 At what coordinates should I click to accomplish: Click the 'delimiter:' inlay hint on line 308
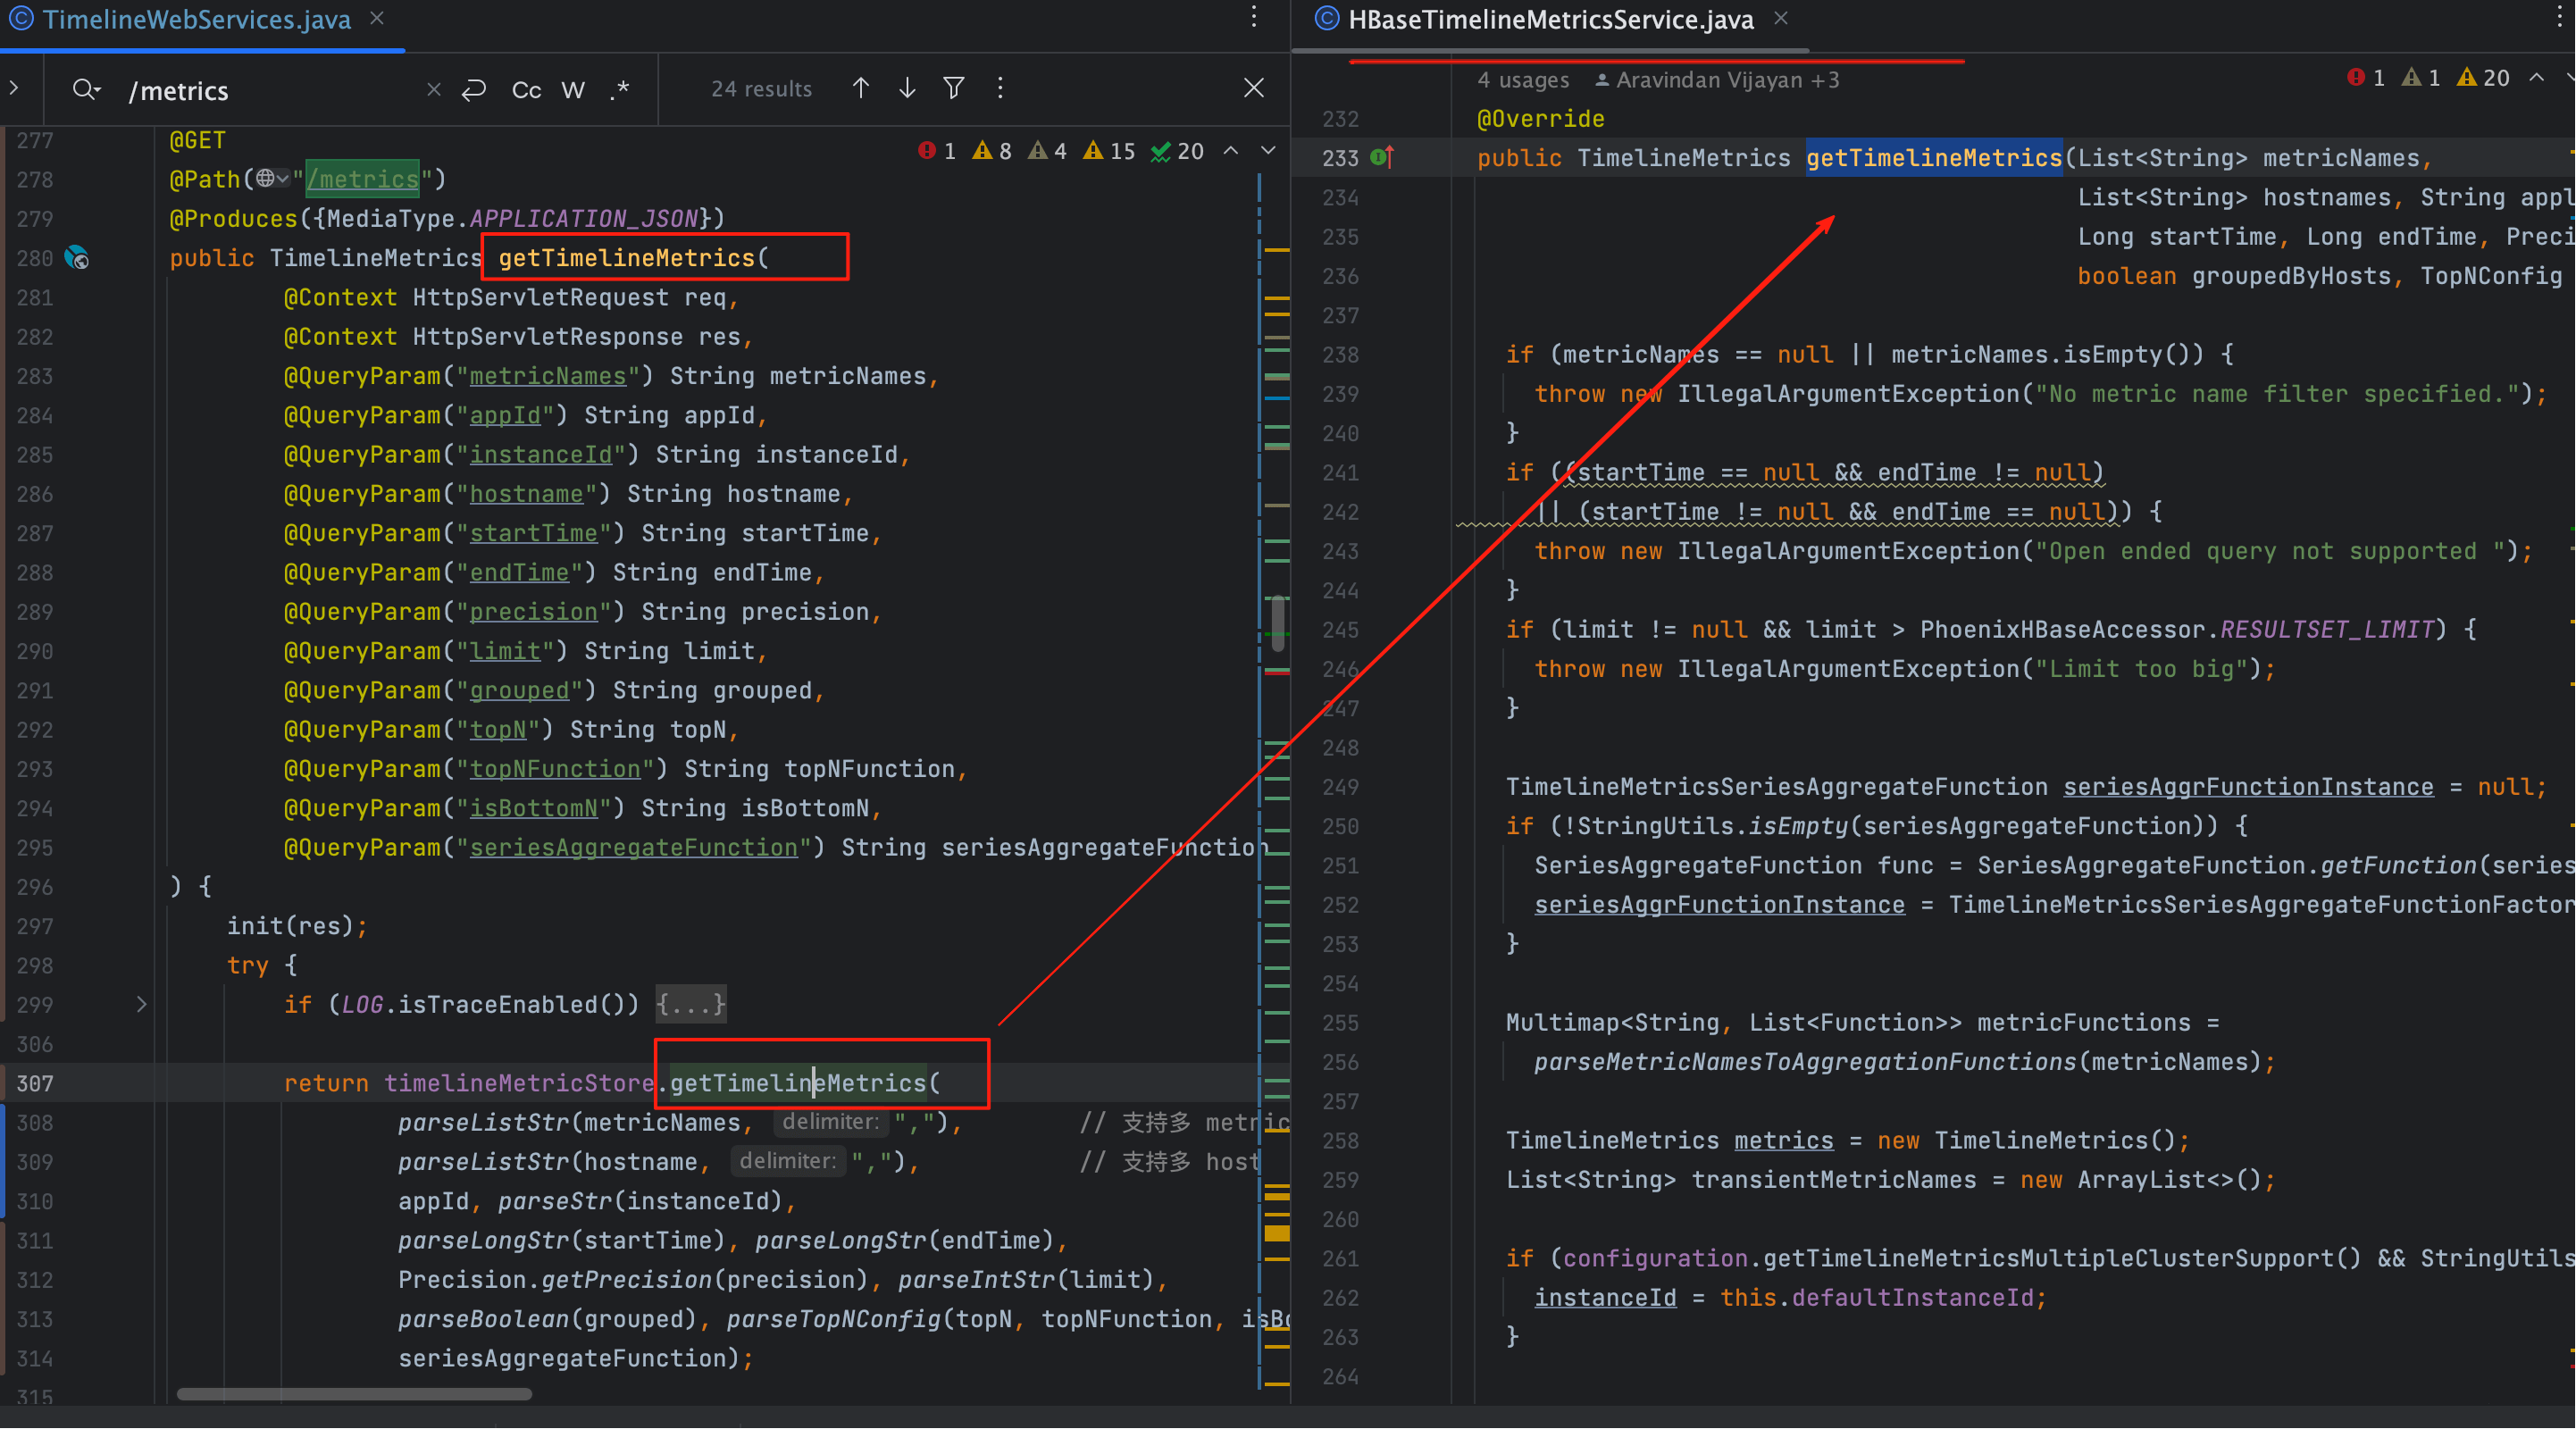click(x=830, y=1122)
